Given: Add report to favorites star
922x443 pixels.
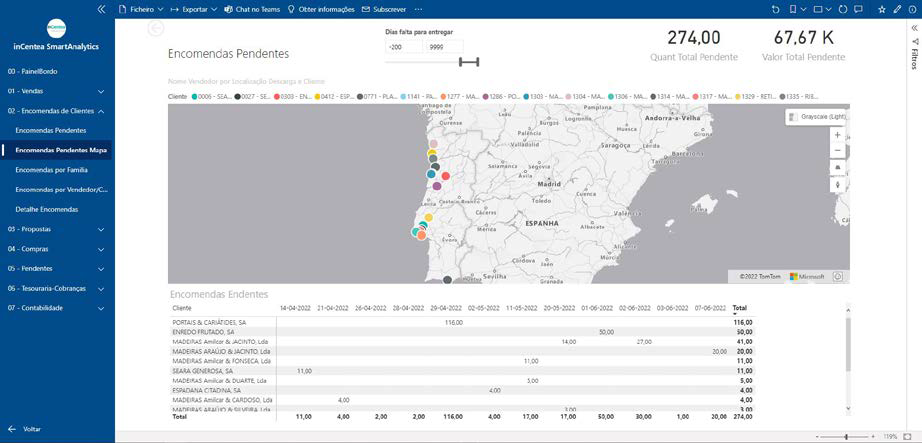Looking at the screenshot, I should [881, 9].
